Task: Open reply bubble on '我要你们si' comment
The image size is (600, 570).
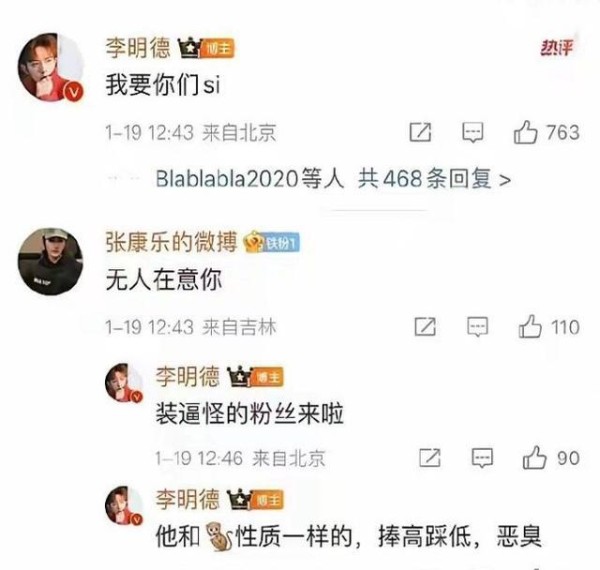Action: [x=473, y=133]
